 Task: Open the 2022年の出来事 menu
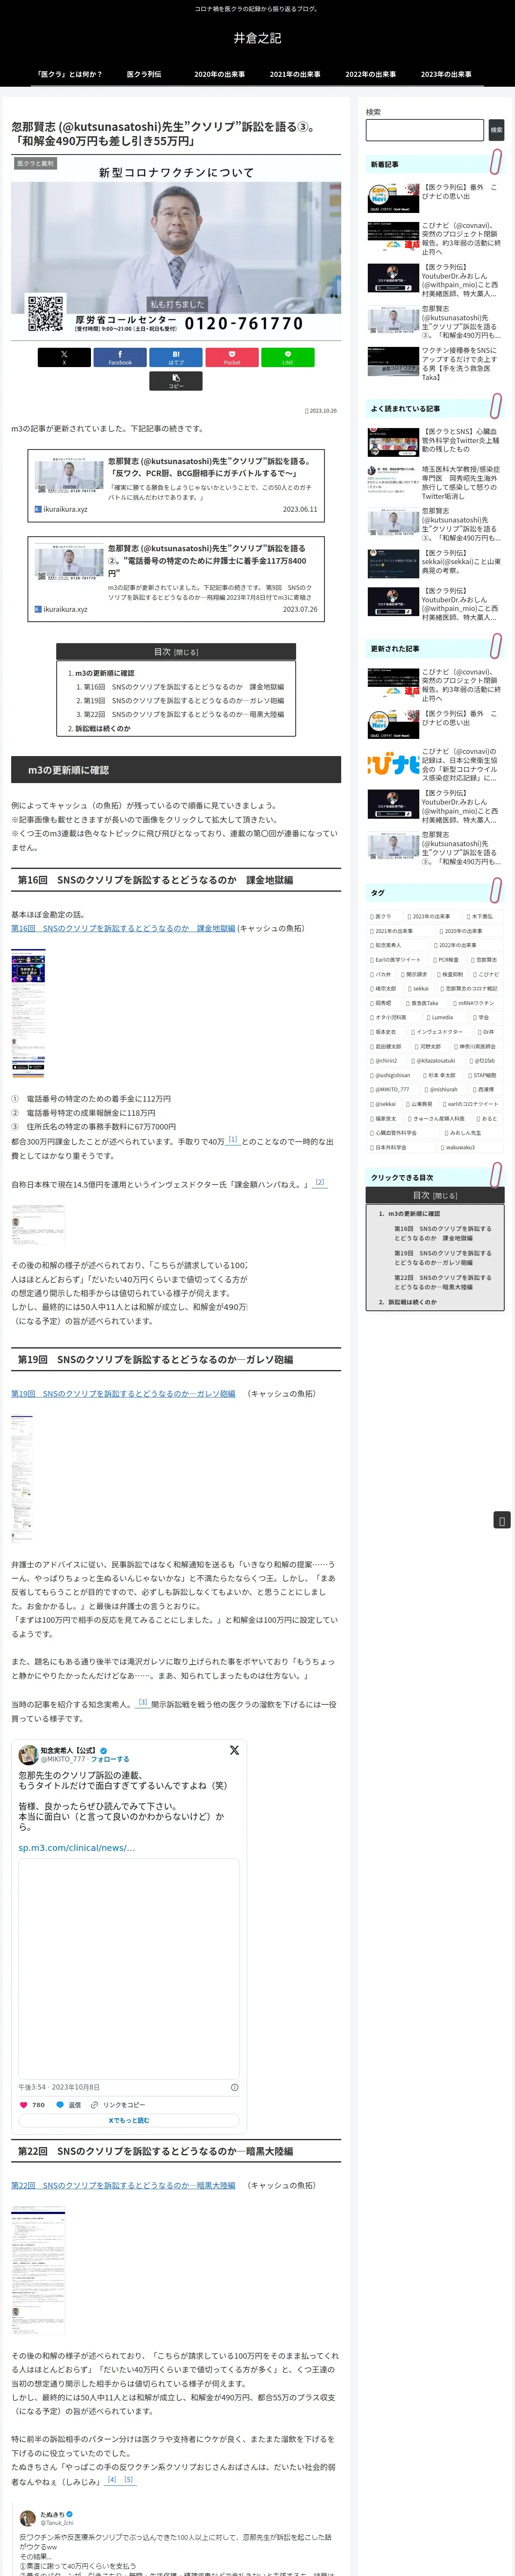(371, 74)
